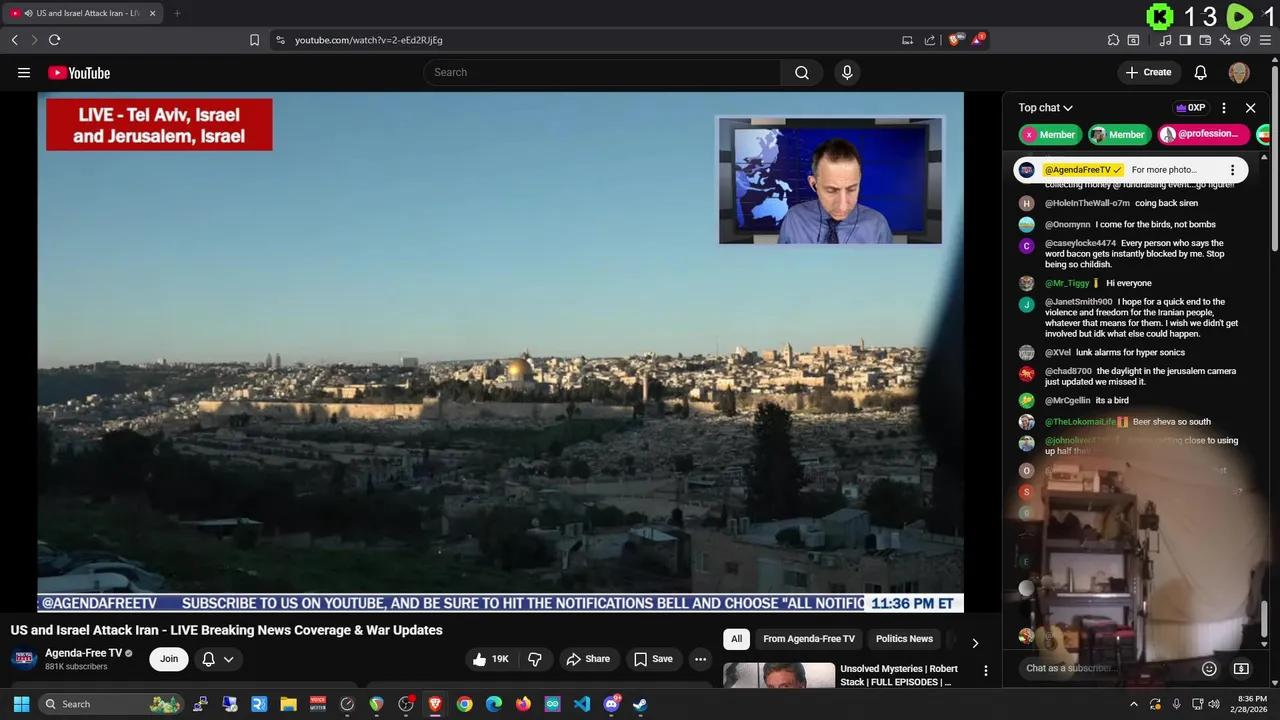Click the Windows taskbar Search box
This screenshot has width=1280, height=720.
click(x=113, y=704)
